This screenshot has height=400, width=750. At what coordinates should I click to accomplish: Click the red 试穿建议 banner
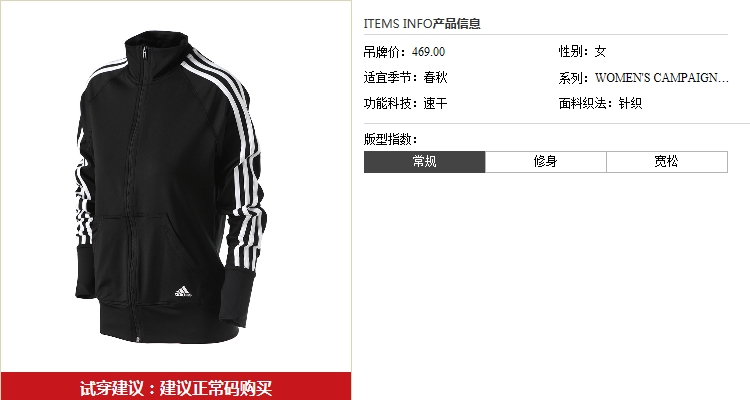click(176, 387)
